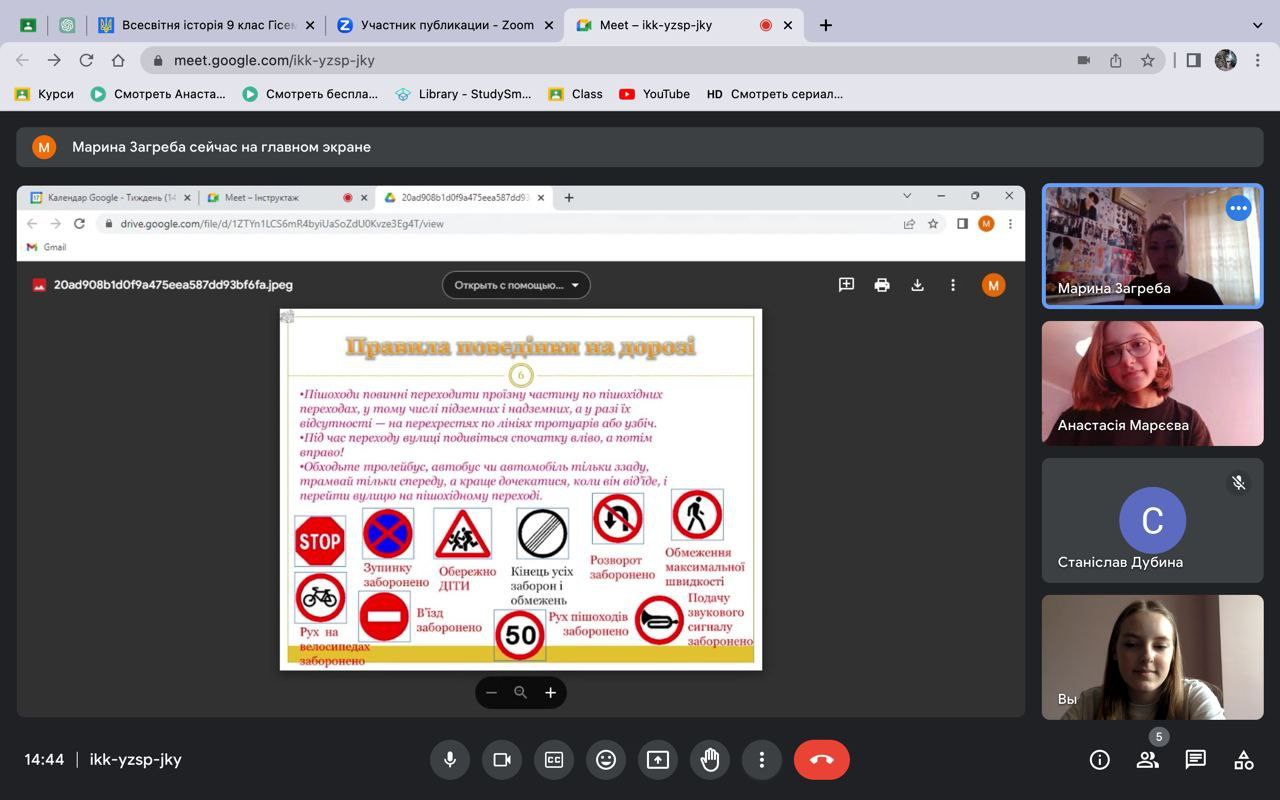
Task: Click the red leave call button
Action: click(821, 760)
